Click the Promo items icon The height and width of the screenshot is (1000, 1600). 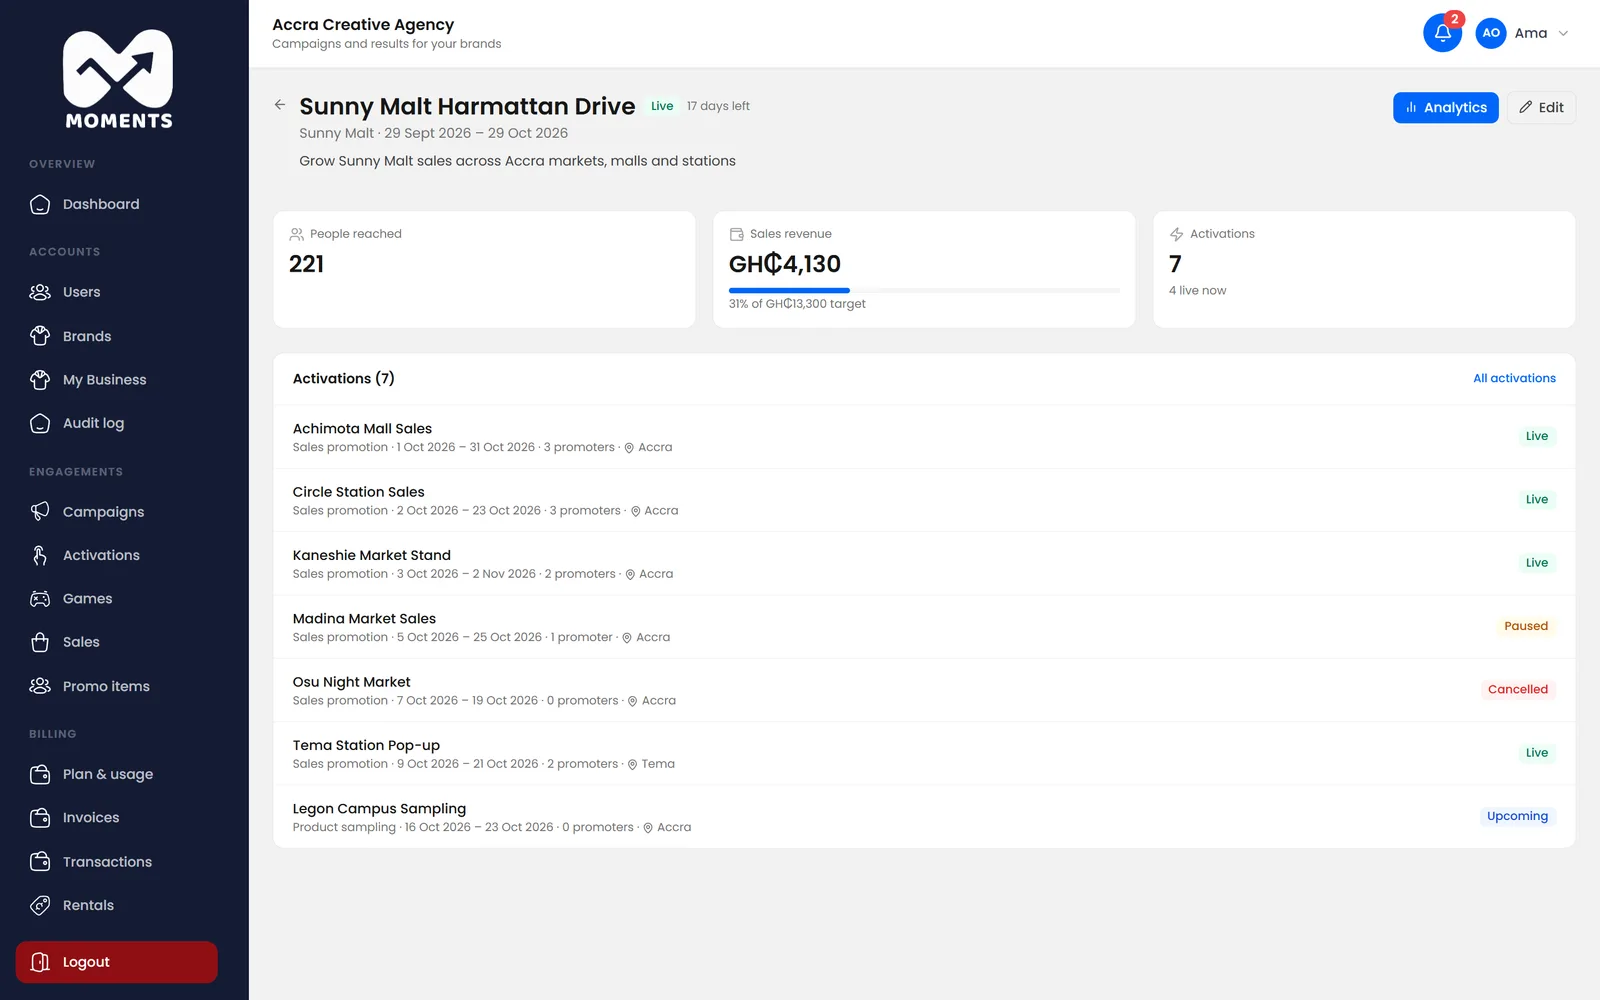(40, 686)
